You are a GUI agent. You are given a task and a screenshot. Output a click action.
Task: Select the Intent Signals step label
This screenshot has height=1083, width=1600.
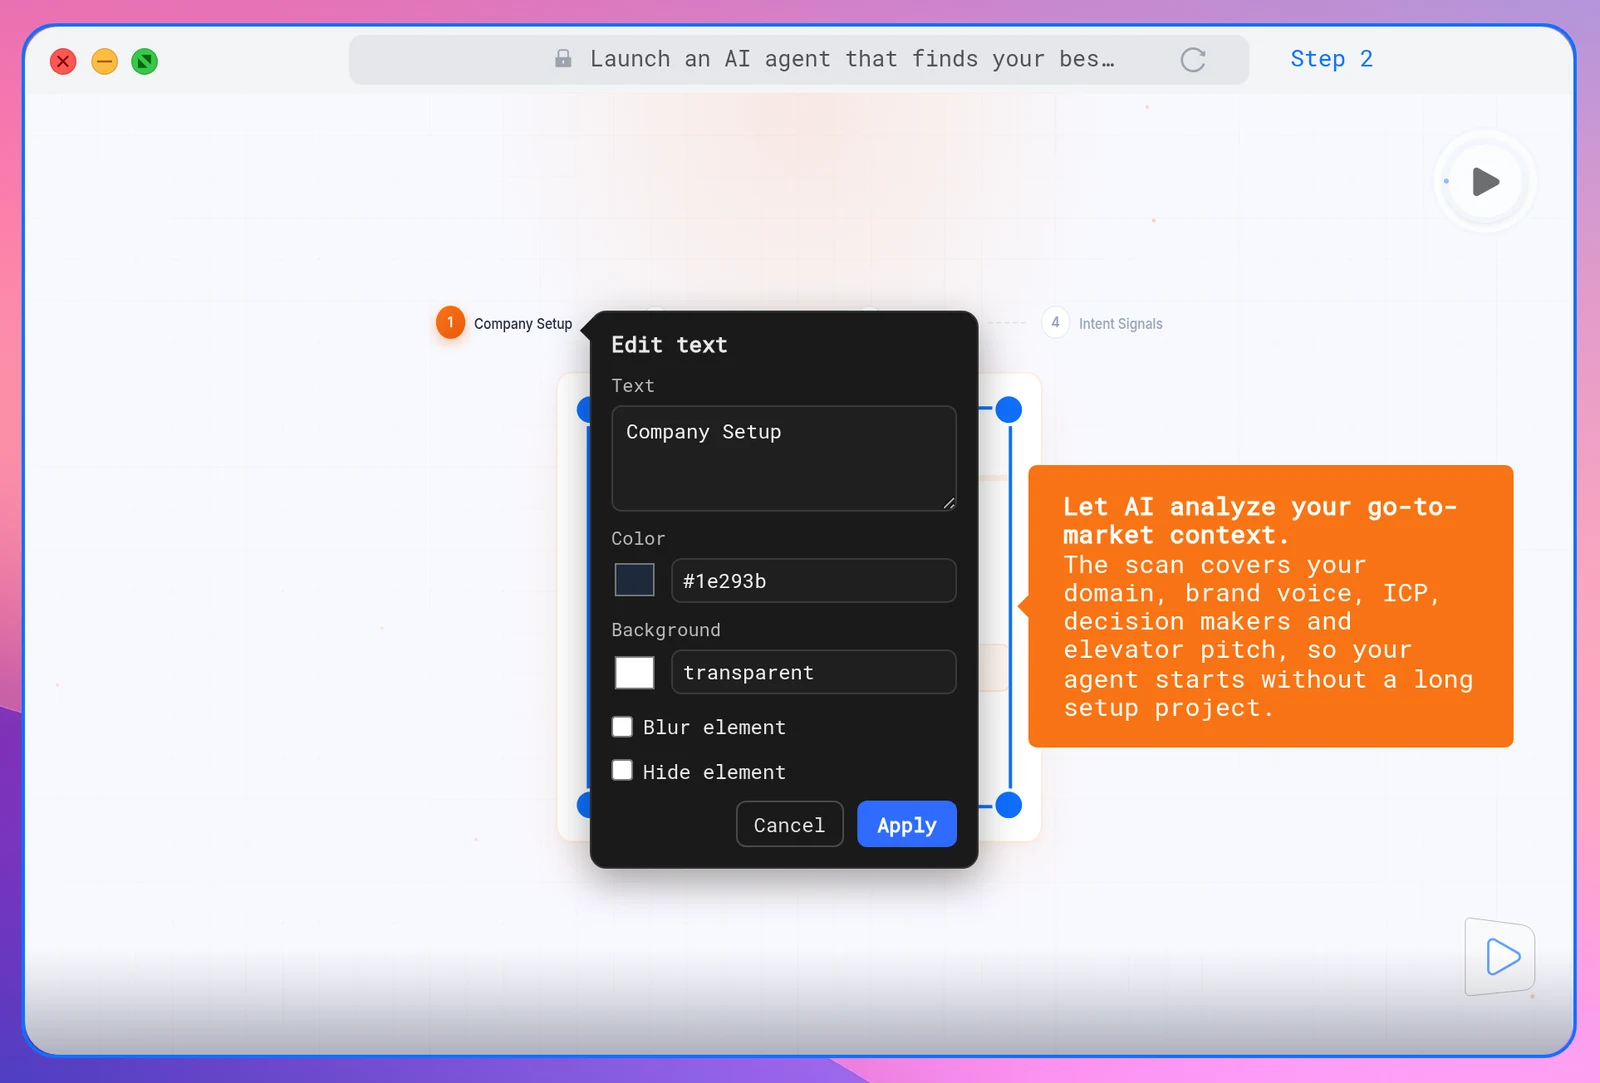point(1120,324)
